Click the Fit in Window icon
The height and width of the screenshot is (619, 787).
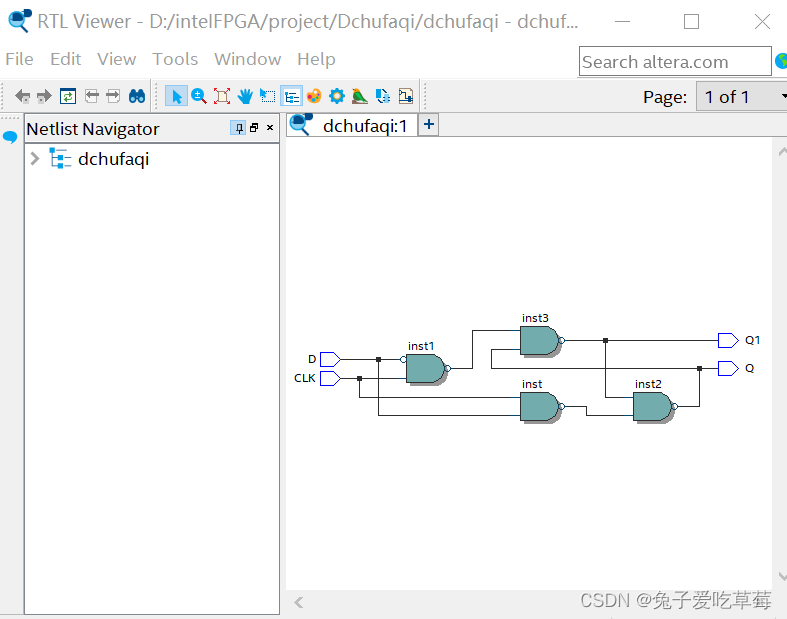tap(222, 96)
